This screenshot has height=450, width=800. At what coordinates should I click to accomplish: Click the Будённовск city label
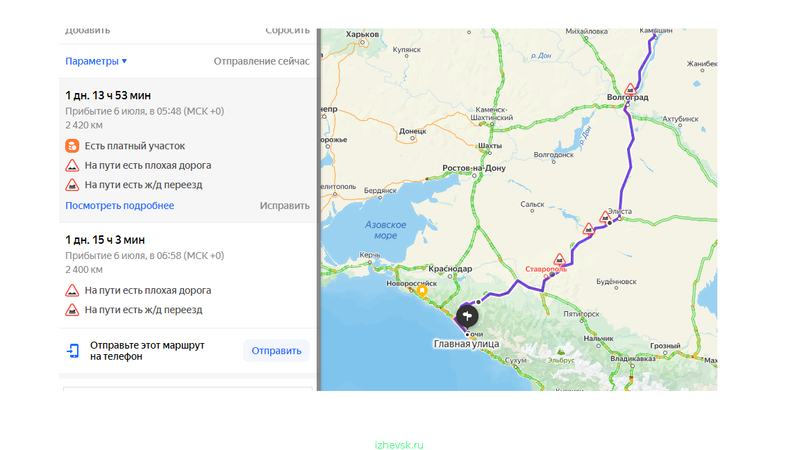(x=616, y=281)
